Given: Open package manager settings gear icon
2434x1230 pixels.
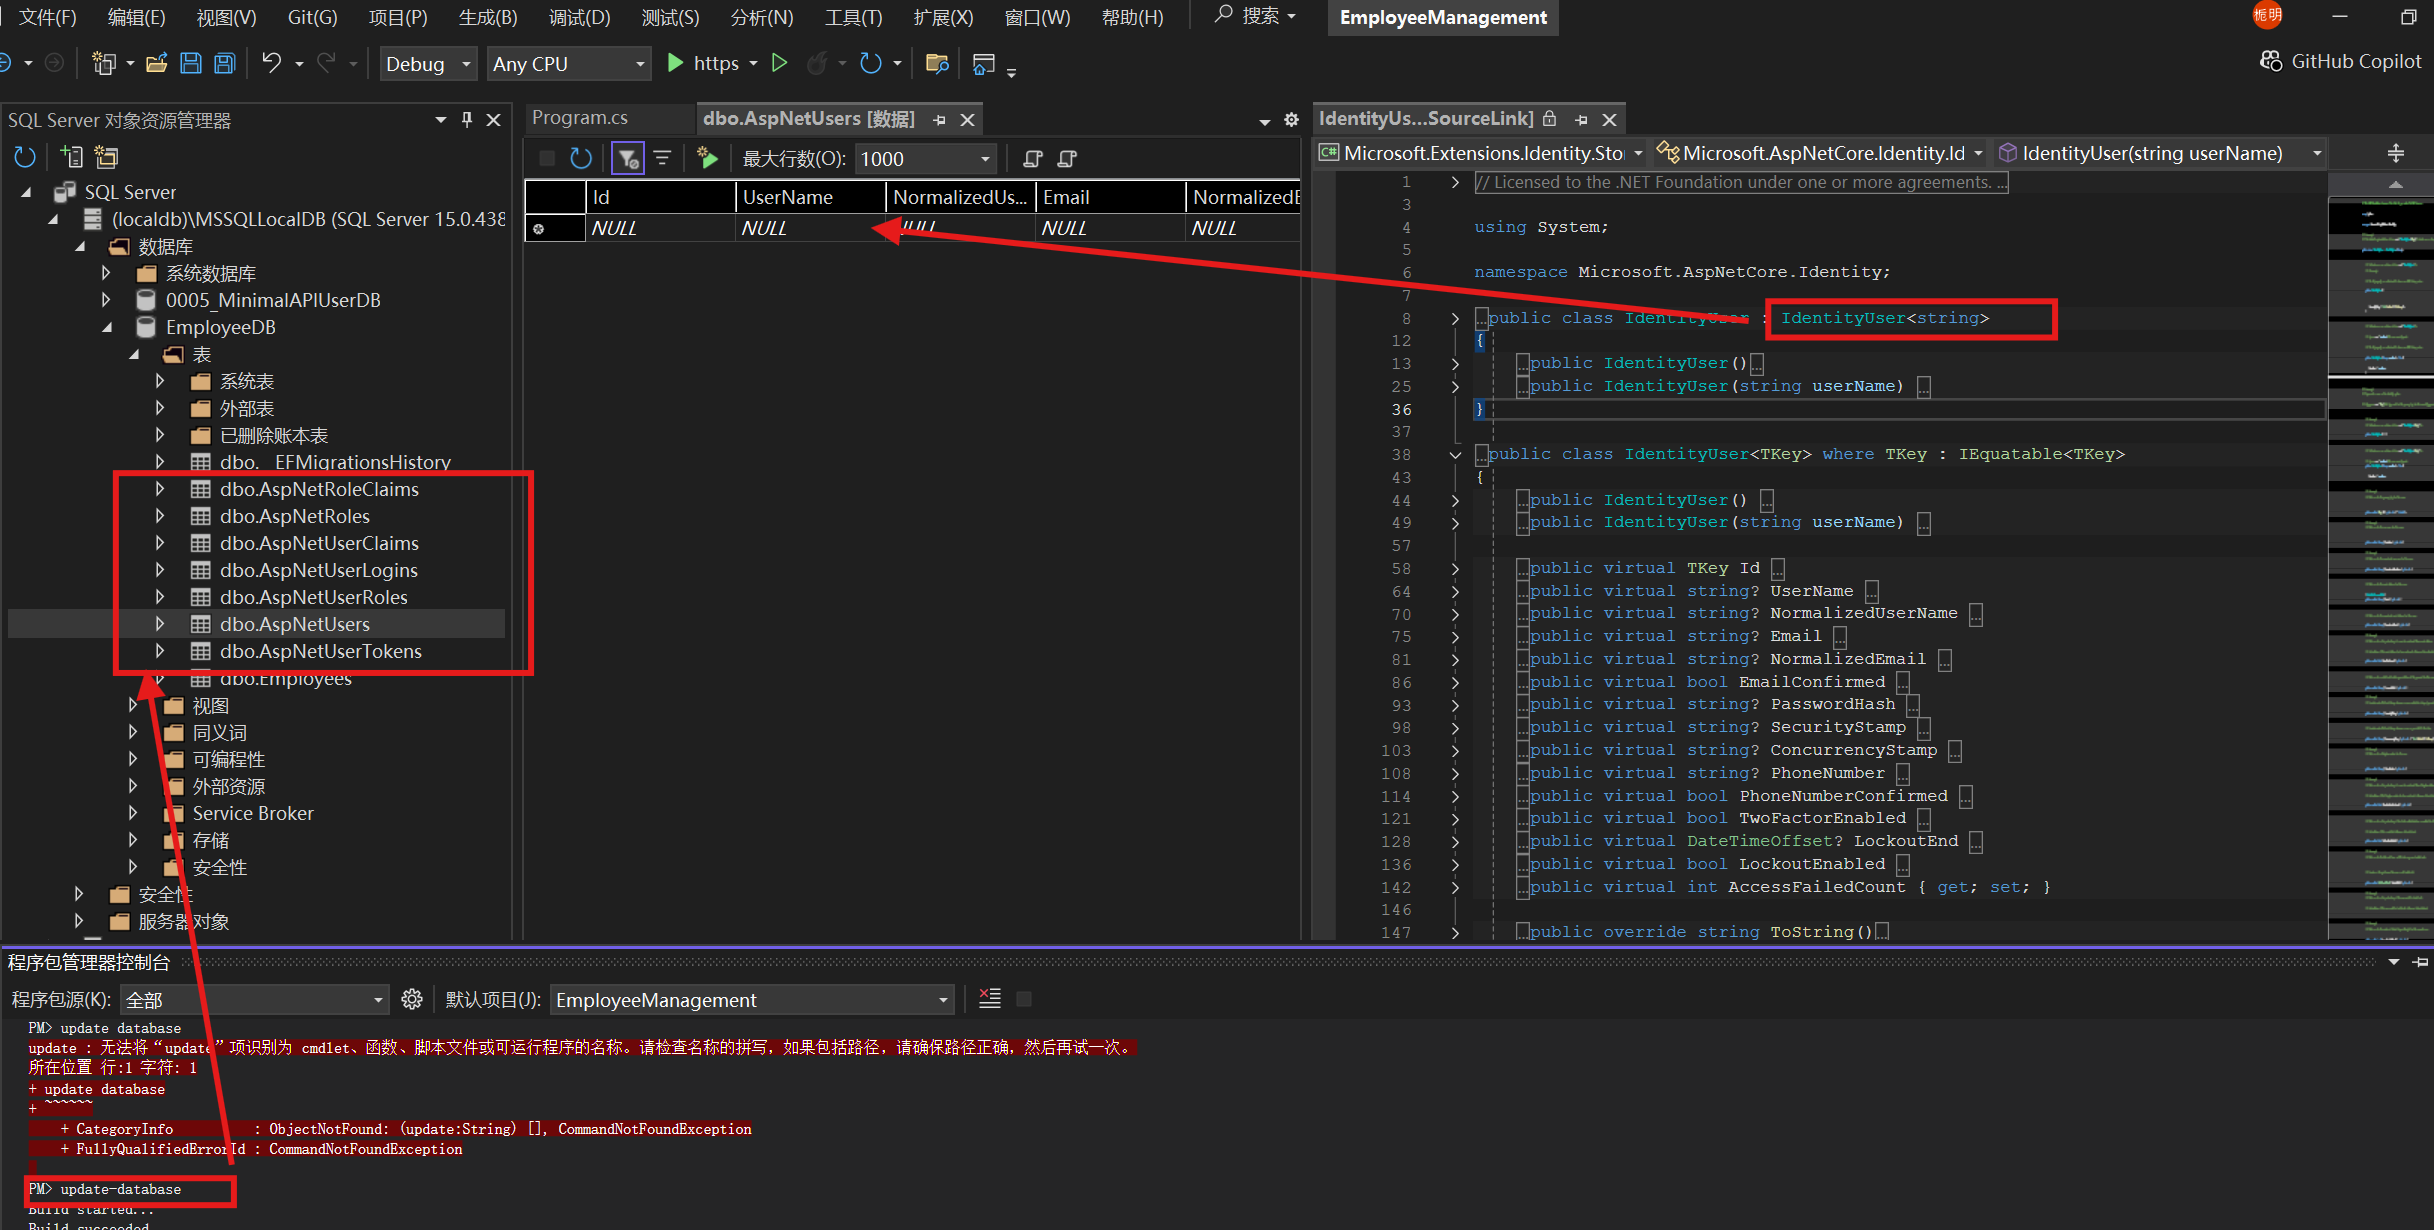Looking at the screenshot, I should 412,999.
